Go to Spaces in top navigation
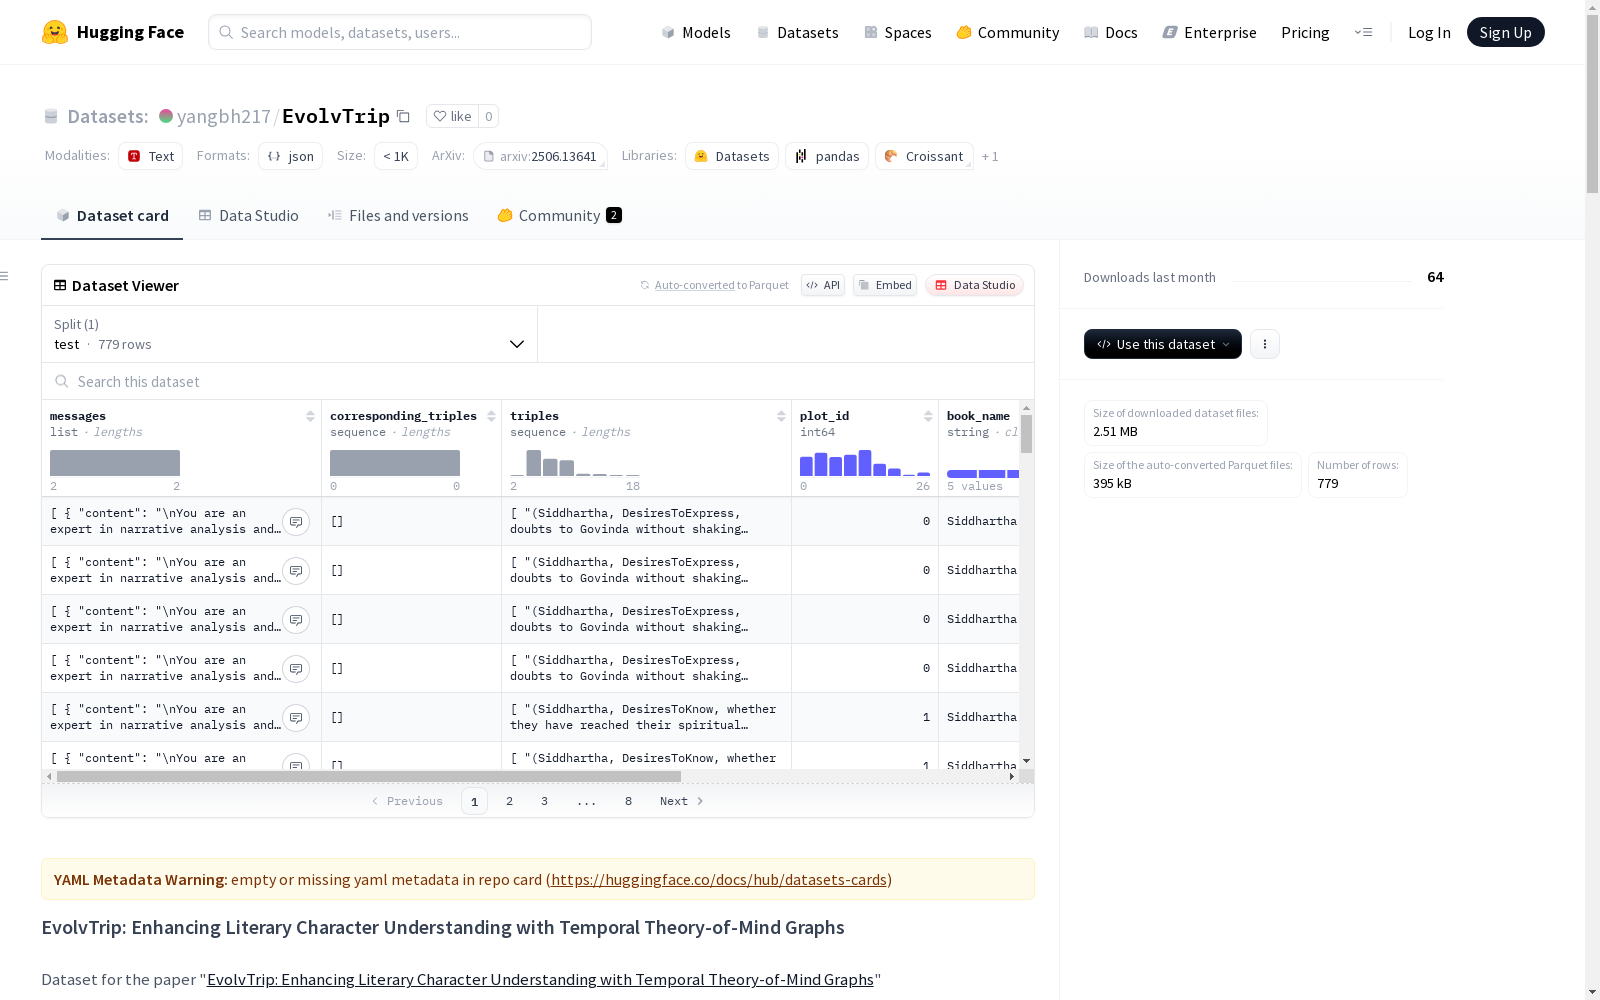Image resolution: width=1600 pixels, height=1000 pixels. point(898,32)
